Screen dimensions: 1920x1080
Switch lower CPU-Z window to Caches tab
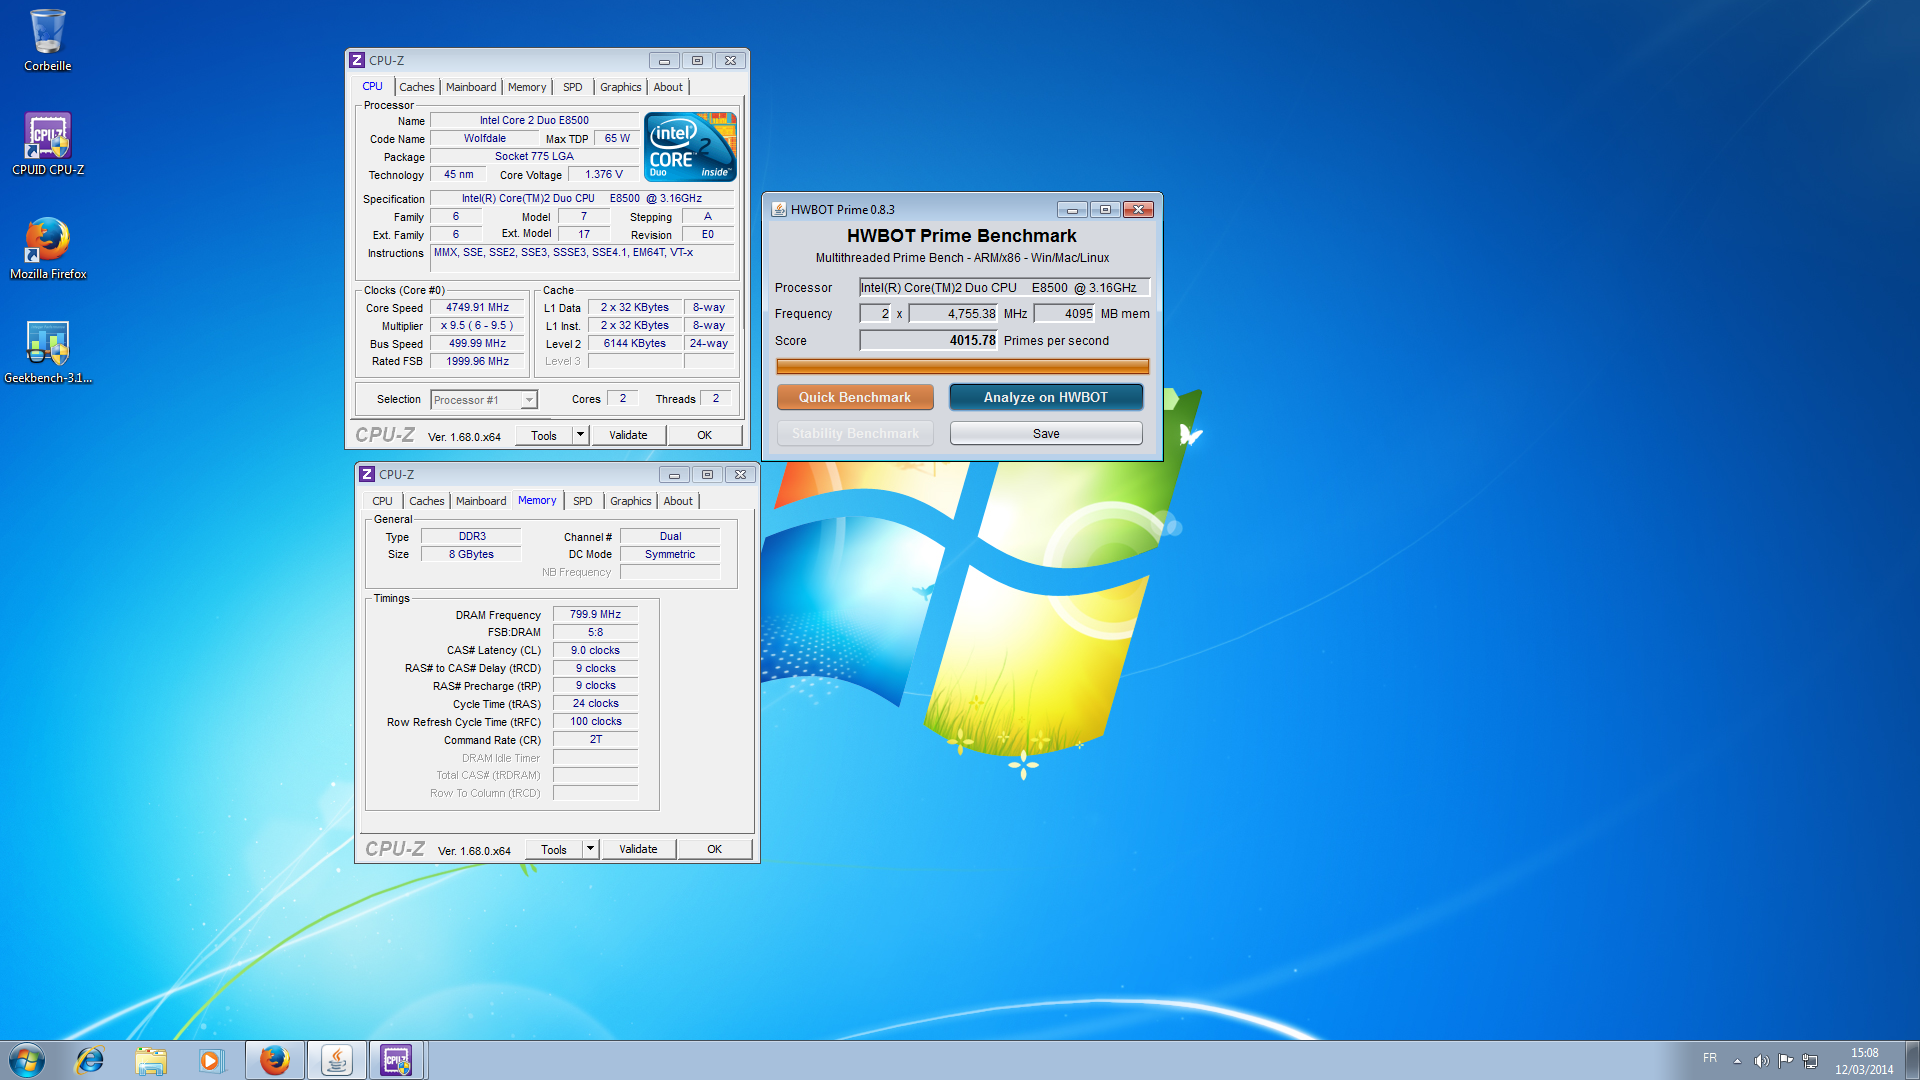(427, 501)
